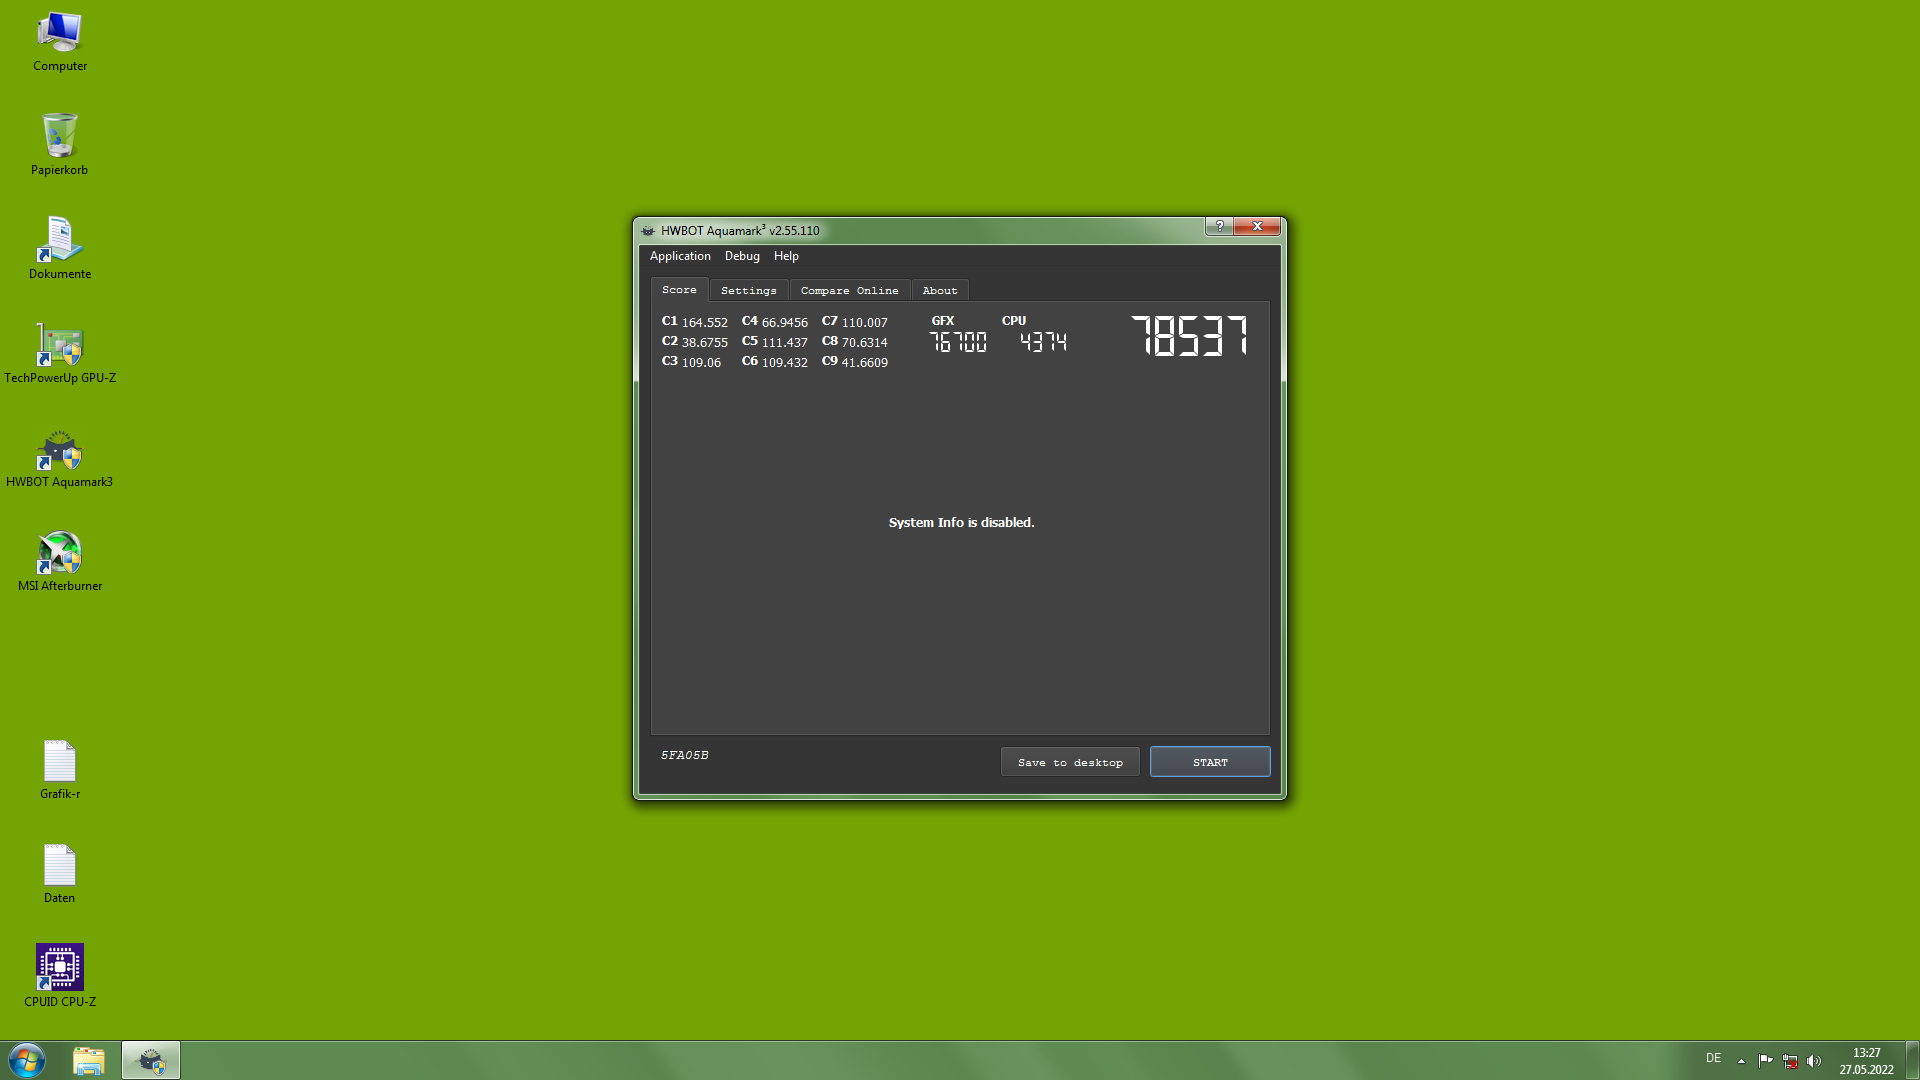Click the C9 value 41.6609
This screenshot has width=1920, height=1080.
click(x=865, y=362)
